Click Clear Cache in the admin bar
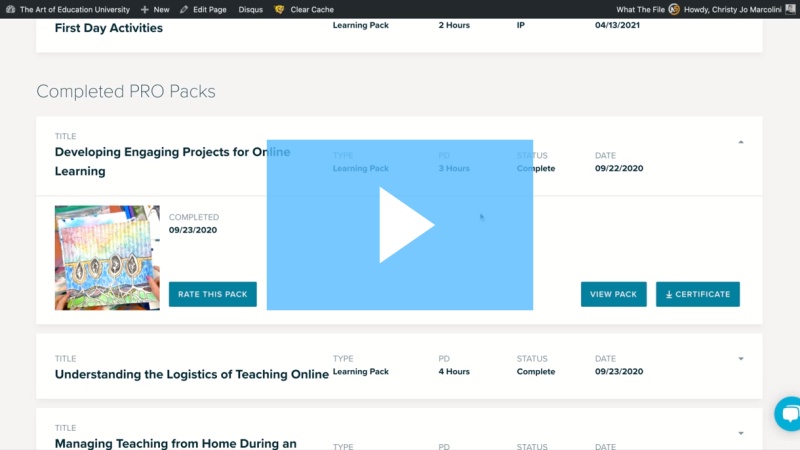This screenshot has width=800, height=450. click(312, 9)
